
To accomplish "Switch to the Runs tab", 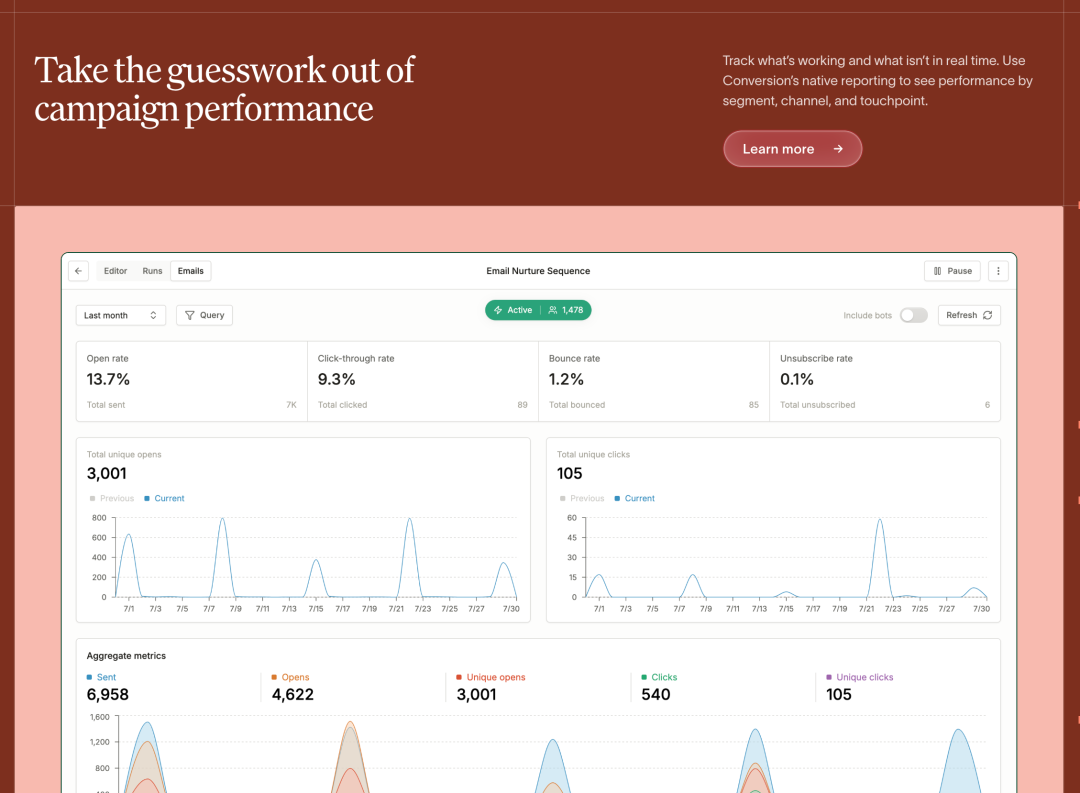I will (152, 271).
